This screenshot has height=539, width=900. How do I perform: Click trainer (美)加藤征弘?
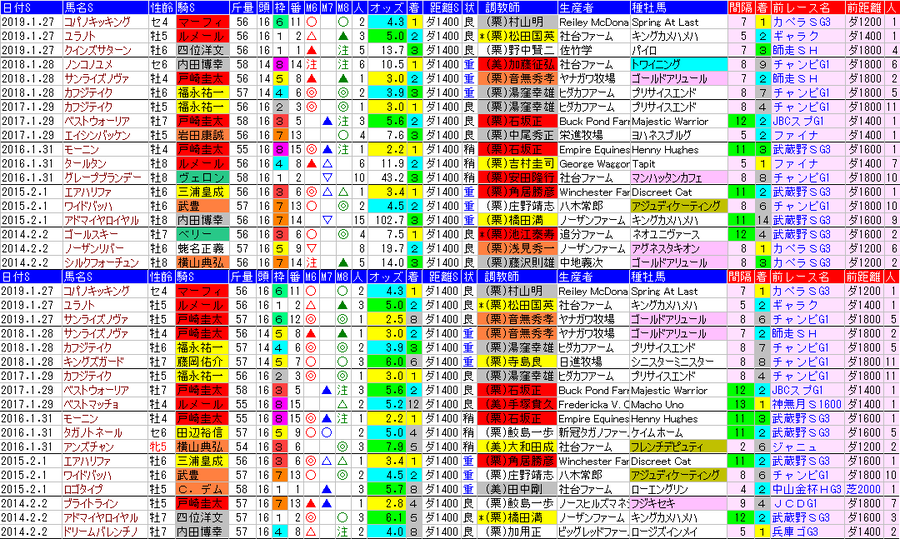[518, 64]
